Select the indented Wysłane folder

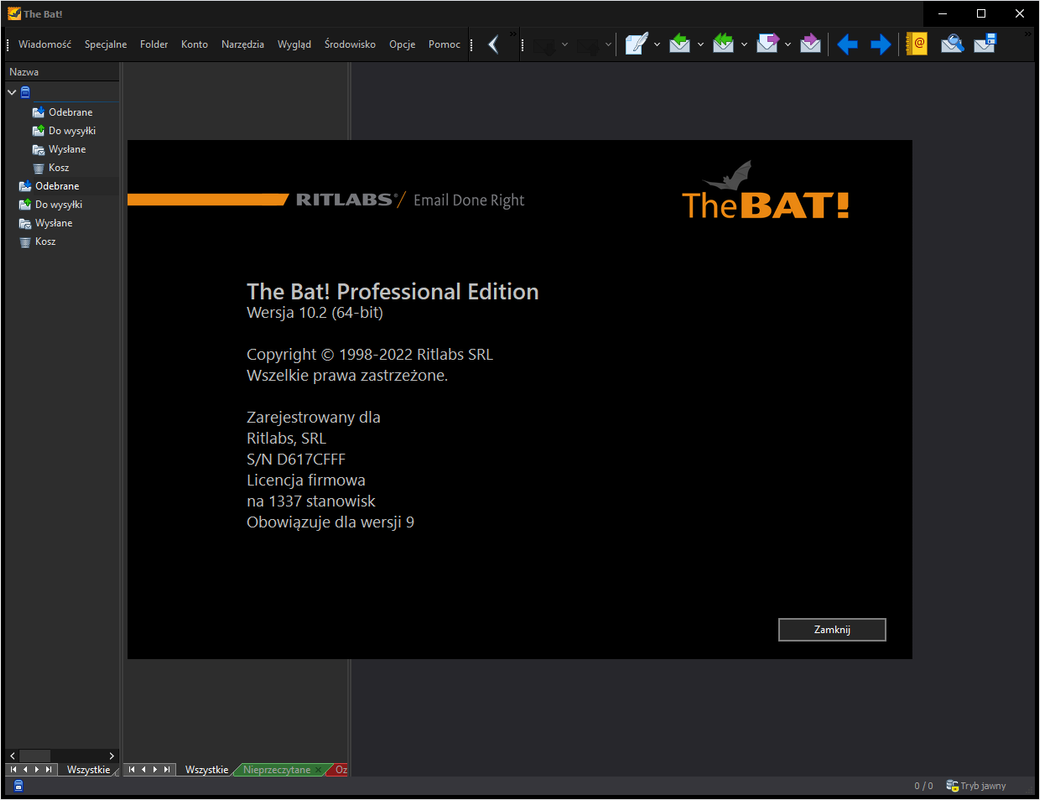pos(67,149)
